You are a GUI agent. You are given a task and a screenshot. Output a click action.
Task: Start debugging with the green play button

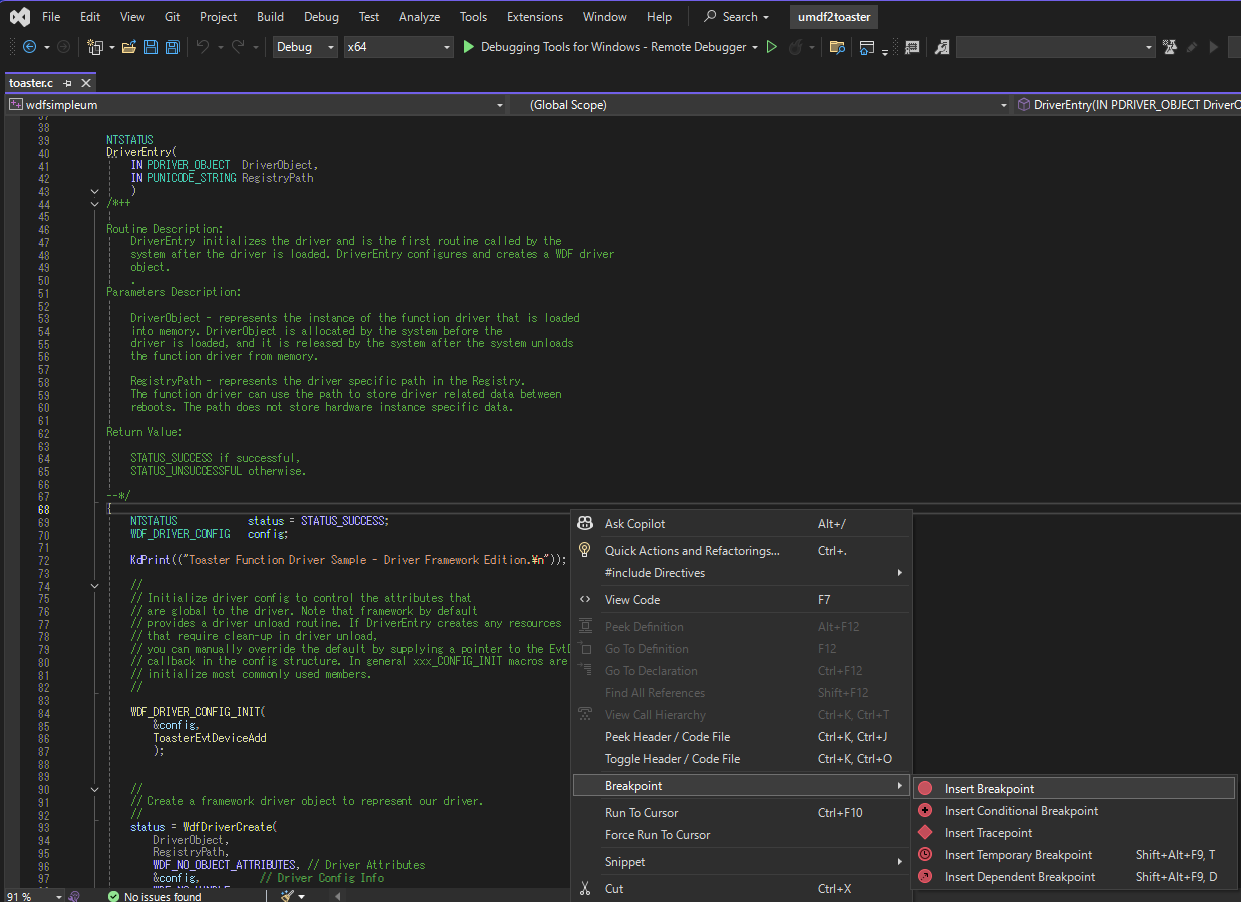click(469, 47)
